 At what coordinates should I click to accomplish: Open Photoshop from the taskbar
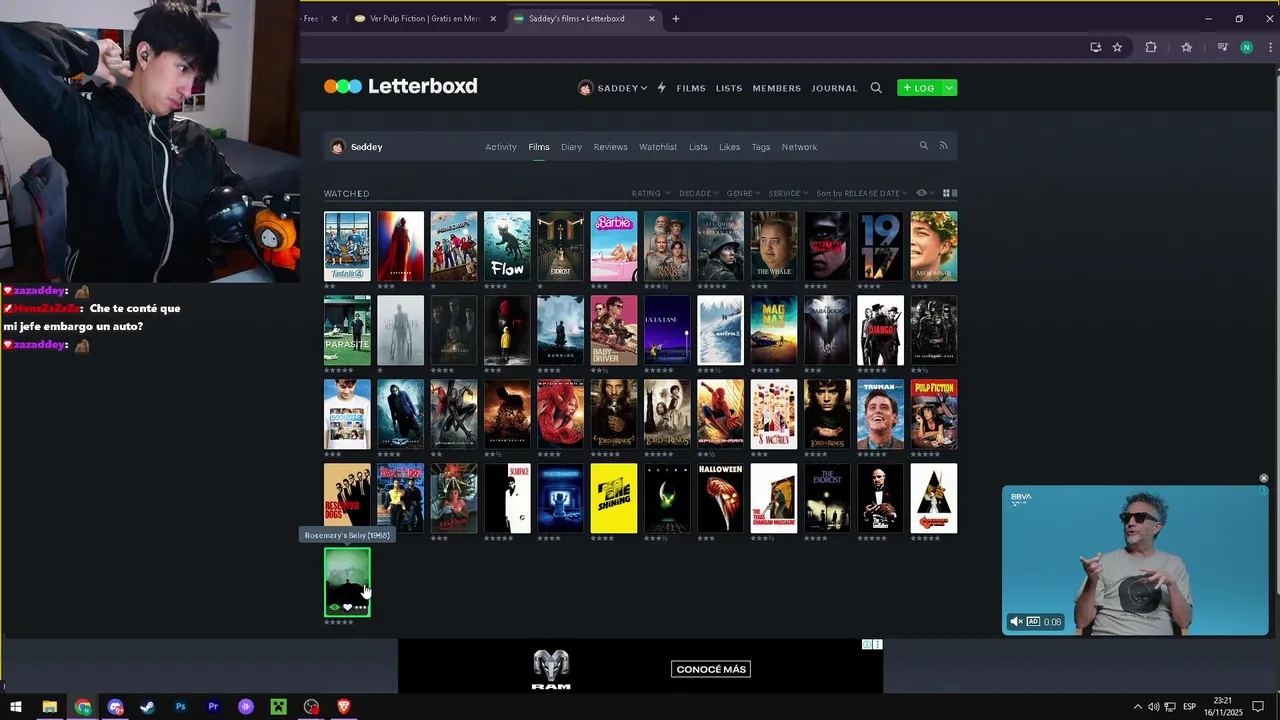pos(180,707)
